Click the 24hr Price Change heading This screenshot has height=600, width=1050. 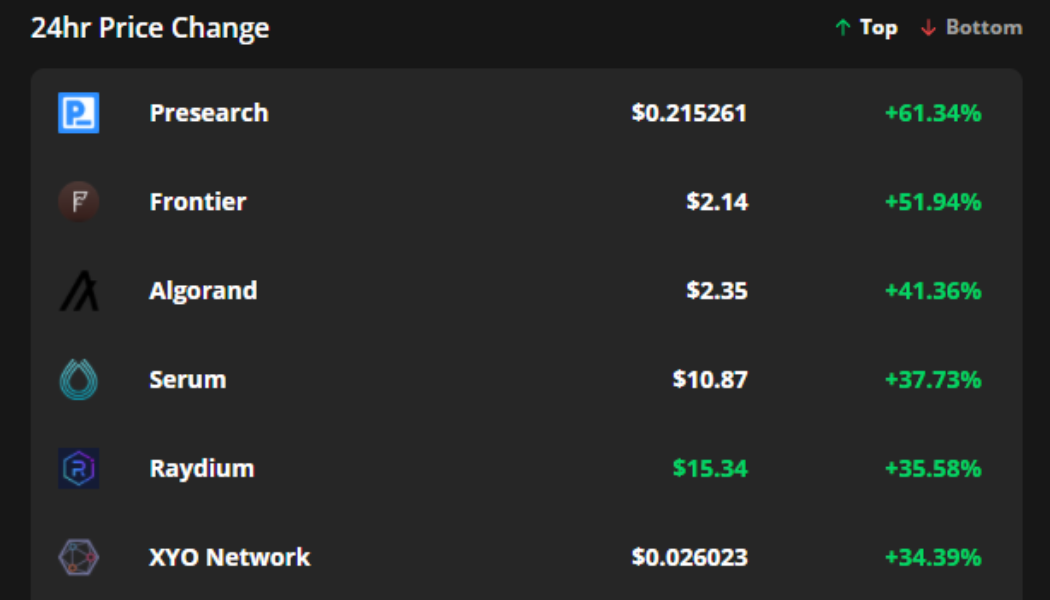point(150,27)
